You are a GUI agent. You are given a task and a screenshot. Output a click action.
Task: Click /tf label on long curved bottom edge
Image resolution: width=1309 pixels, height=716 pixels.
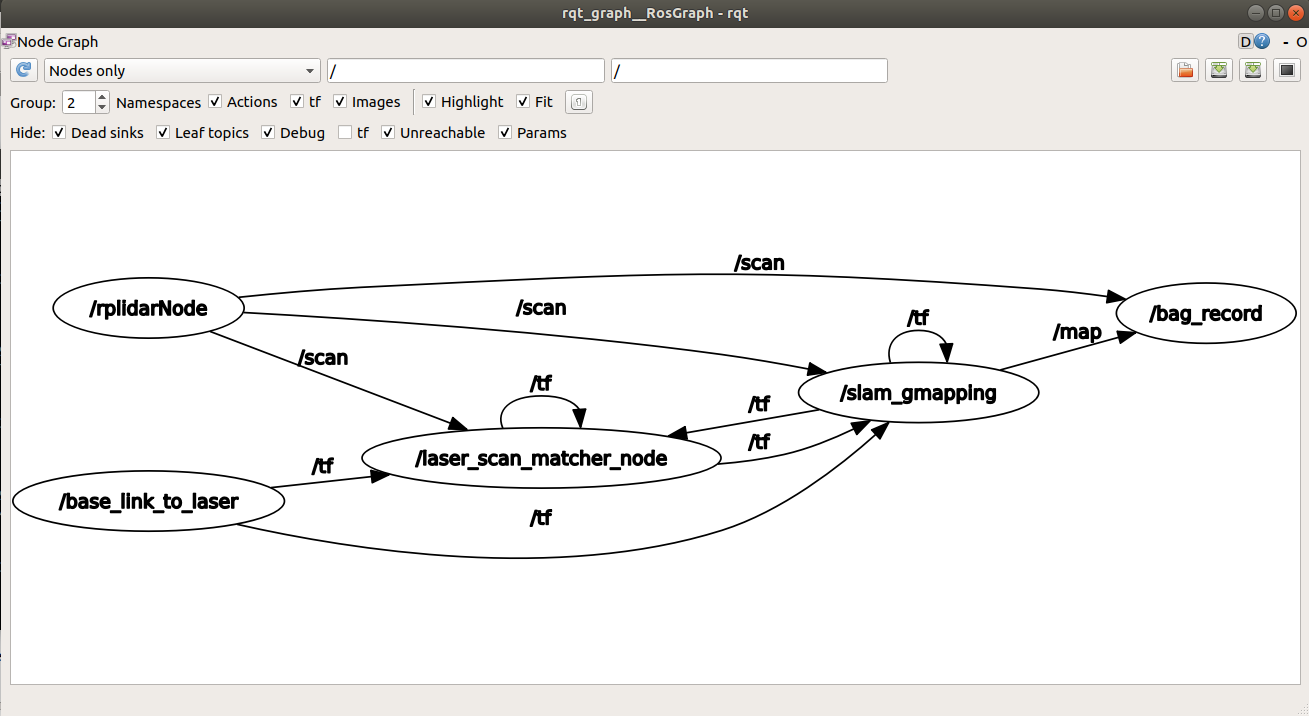pos(541,518)
